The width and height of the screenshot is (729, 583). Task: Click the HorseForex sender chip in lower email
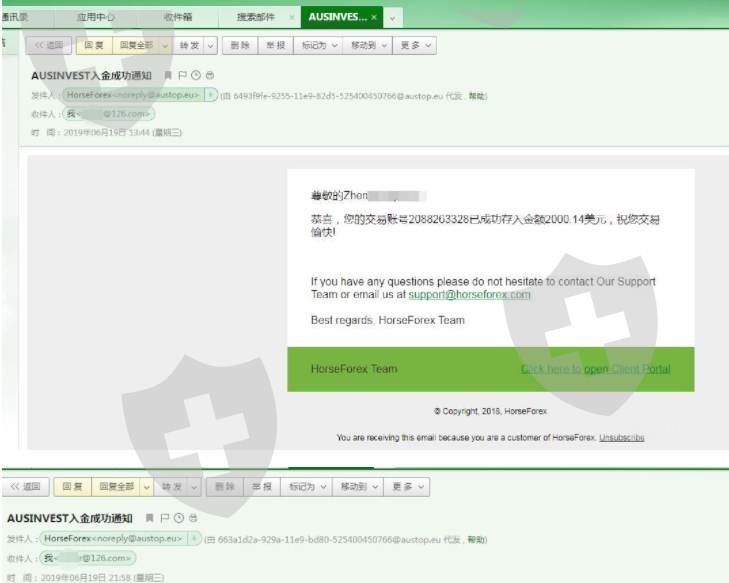(x=113, y=538)
